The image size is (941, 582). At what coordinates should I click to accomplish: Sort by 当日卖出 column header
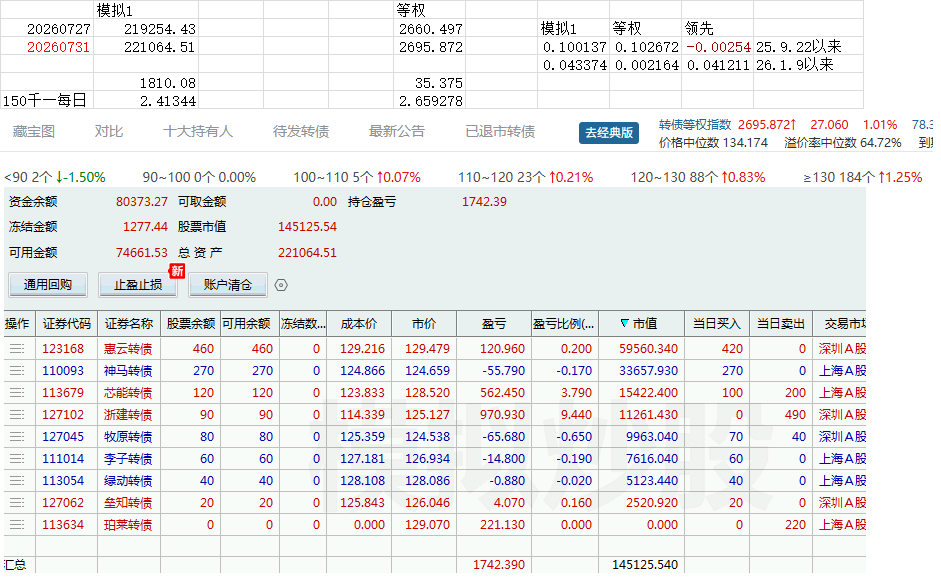pos(780,324)
